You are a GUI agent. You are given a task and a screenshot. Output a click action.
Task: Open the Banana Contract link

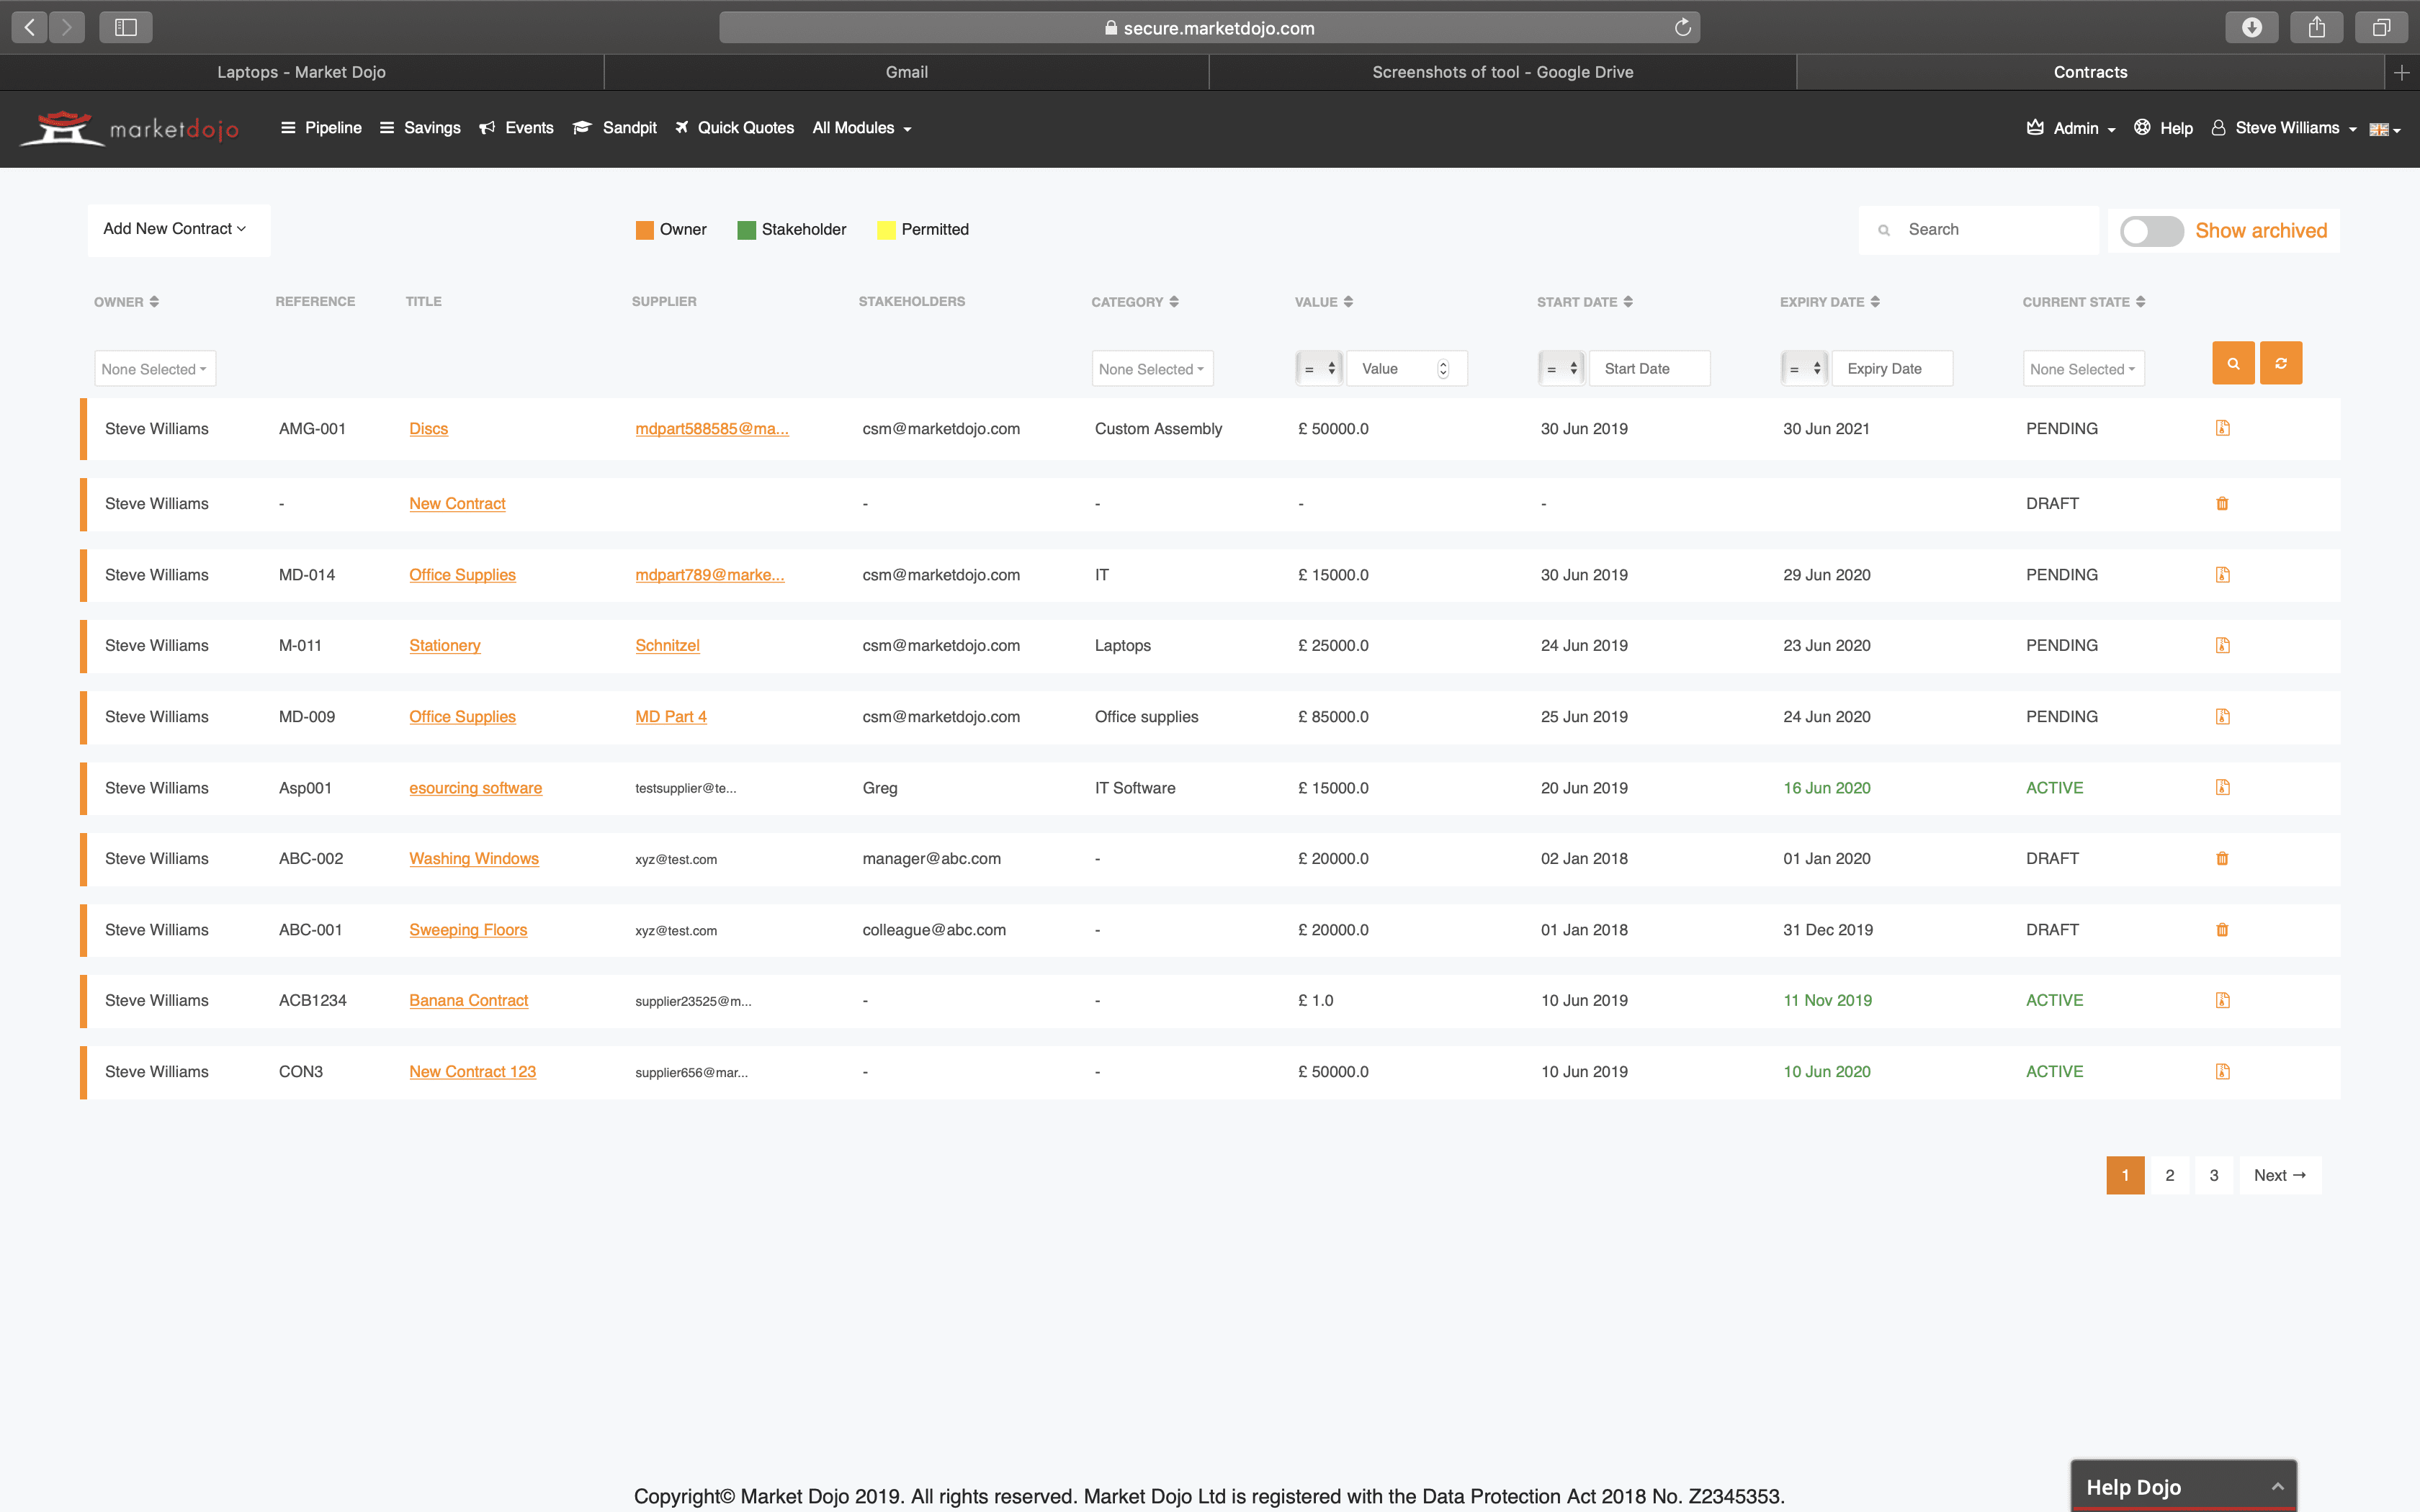click(x=468, y=1000)
